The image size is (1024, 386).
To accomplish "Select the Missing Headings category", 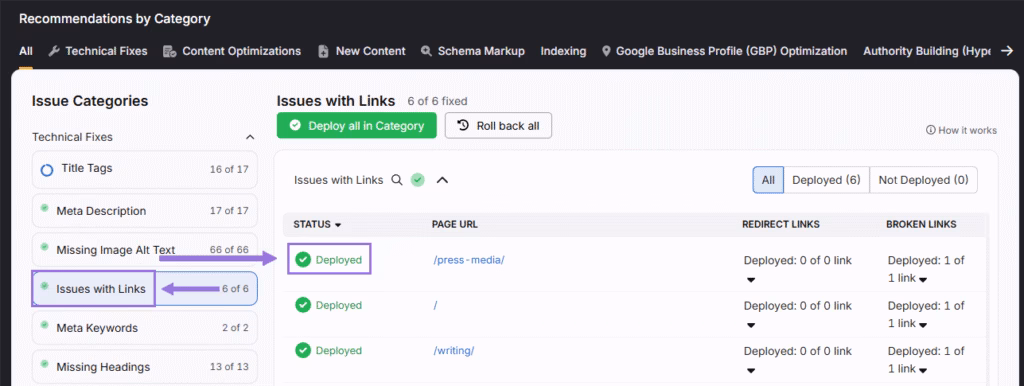I will (x=144, y=366).
